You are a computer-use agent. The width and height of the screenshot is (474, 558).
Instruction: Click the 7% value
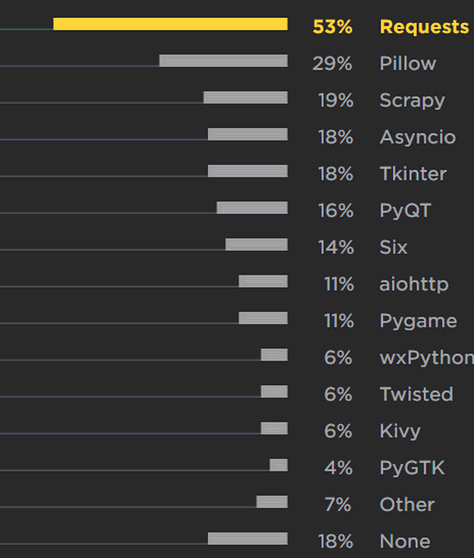pos(338,505)
